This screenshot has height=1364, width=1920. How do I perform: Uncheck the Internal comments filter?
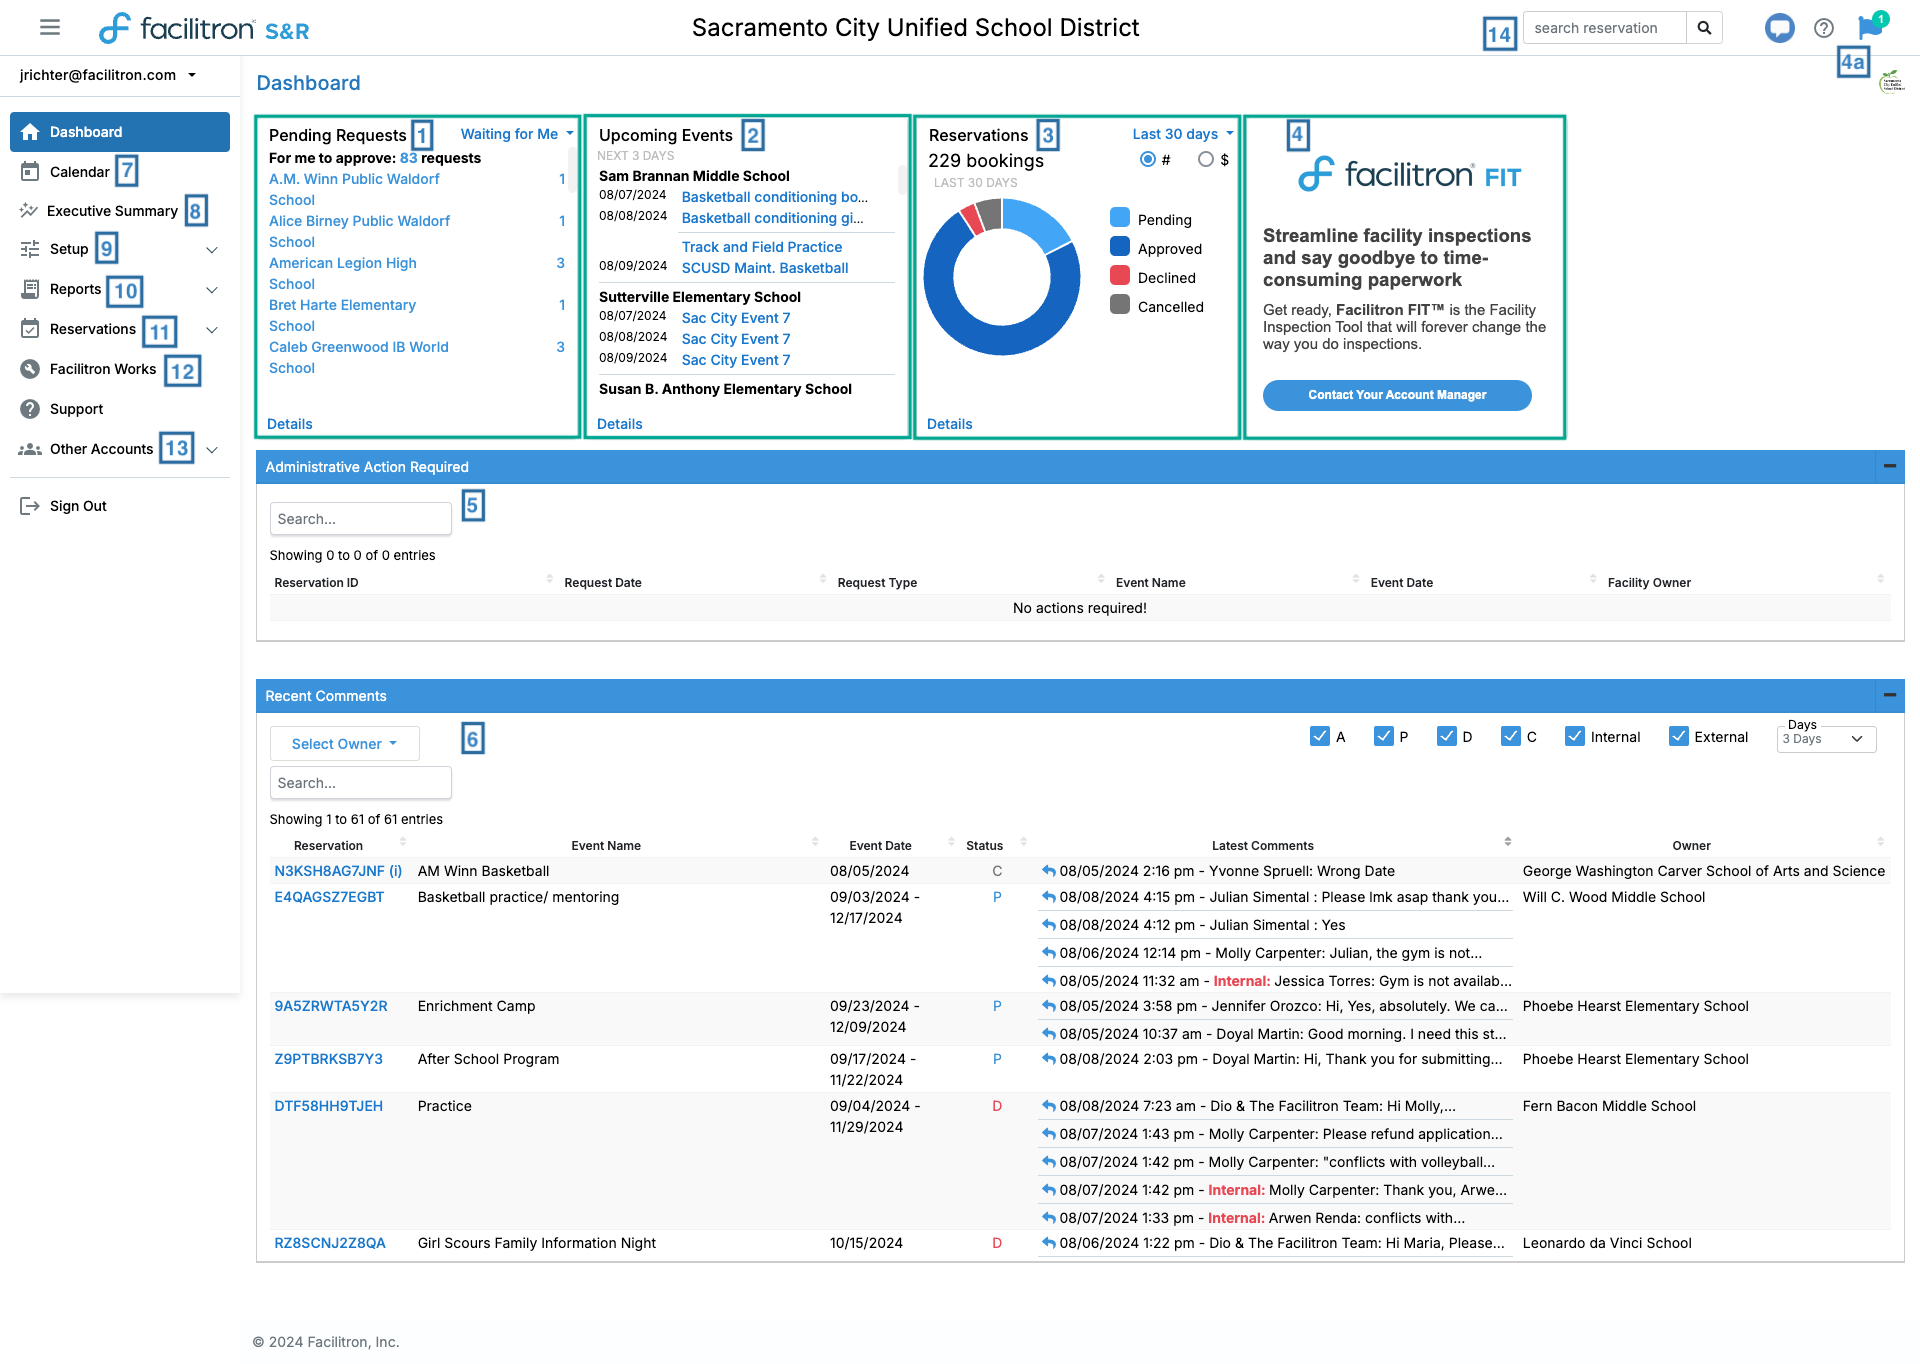[x=1574, y=736]
